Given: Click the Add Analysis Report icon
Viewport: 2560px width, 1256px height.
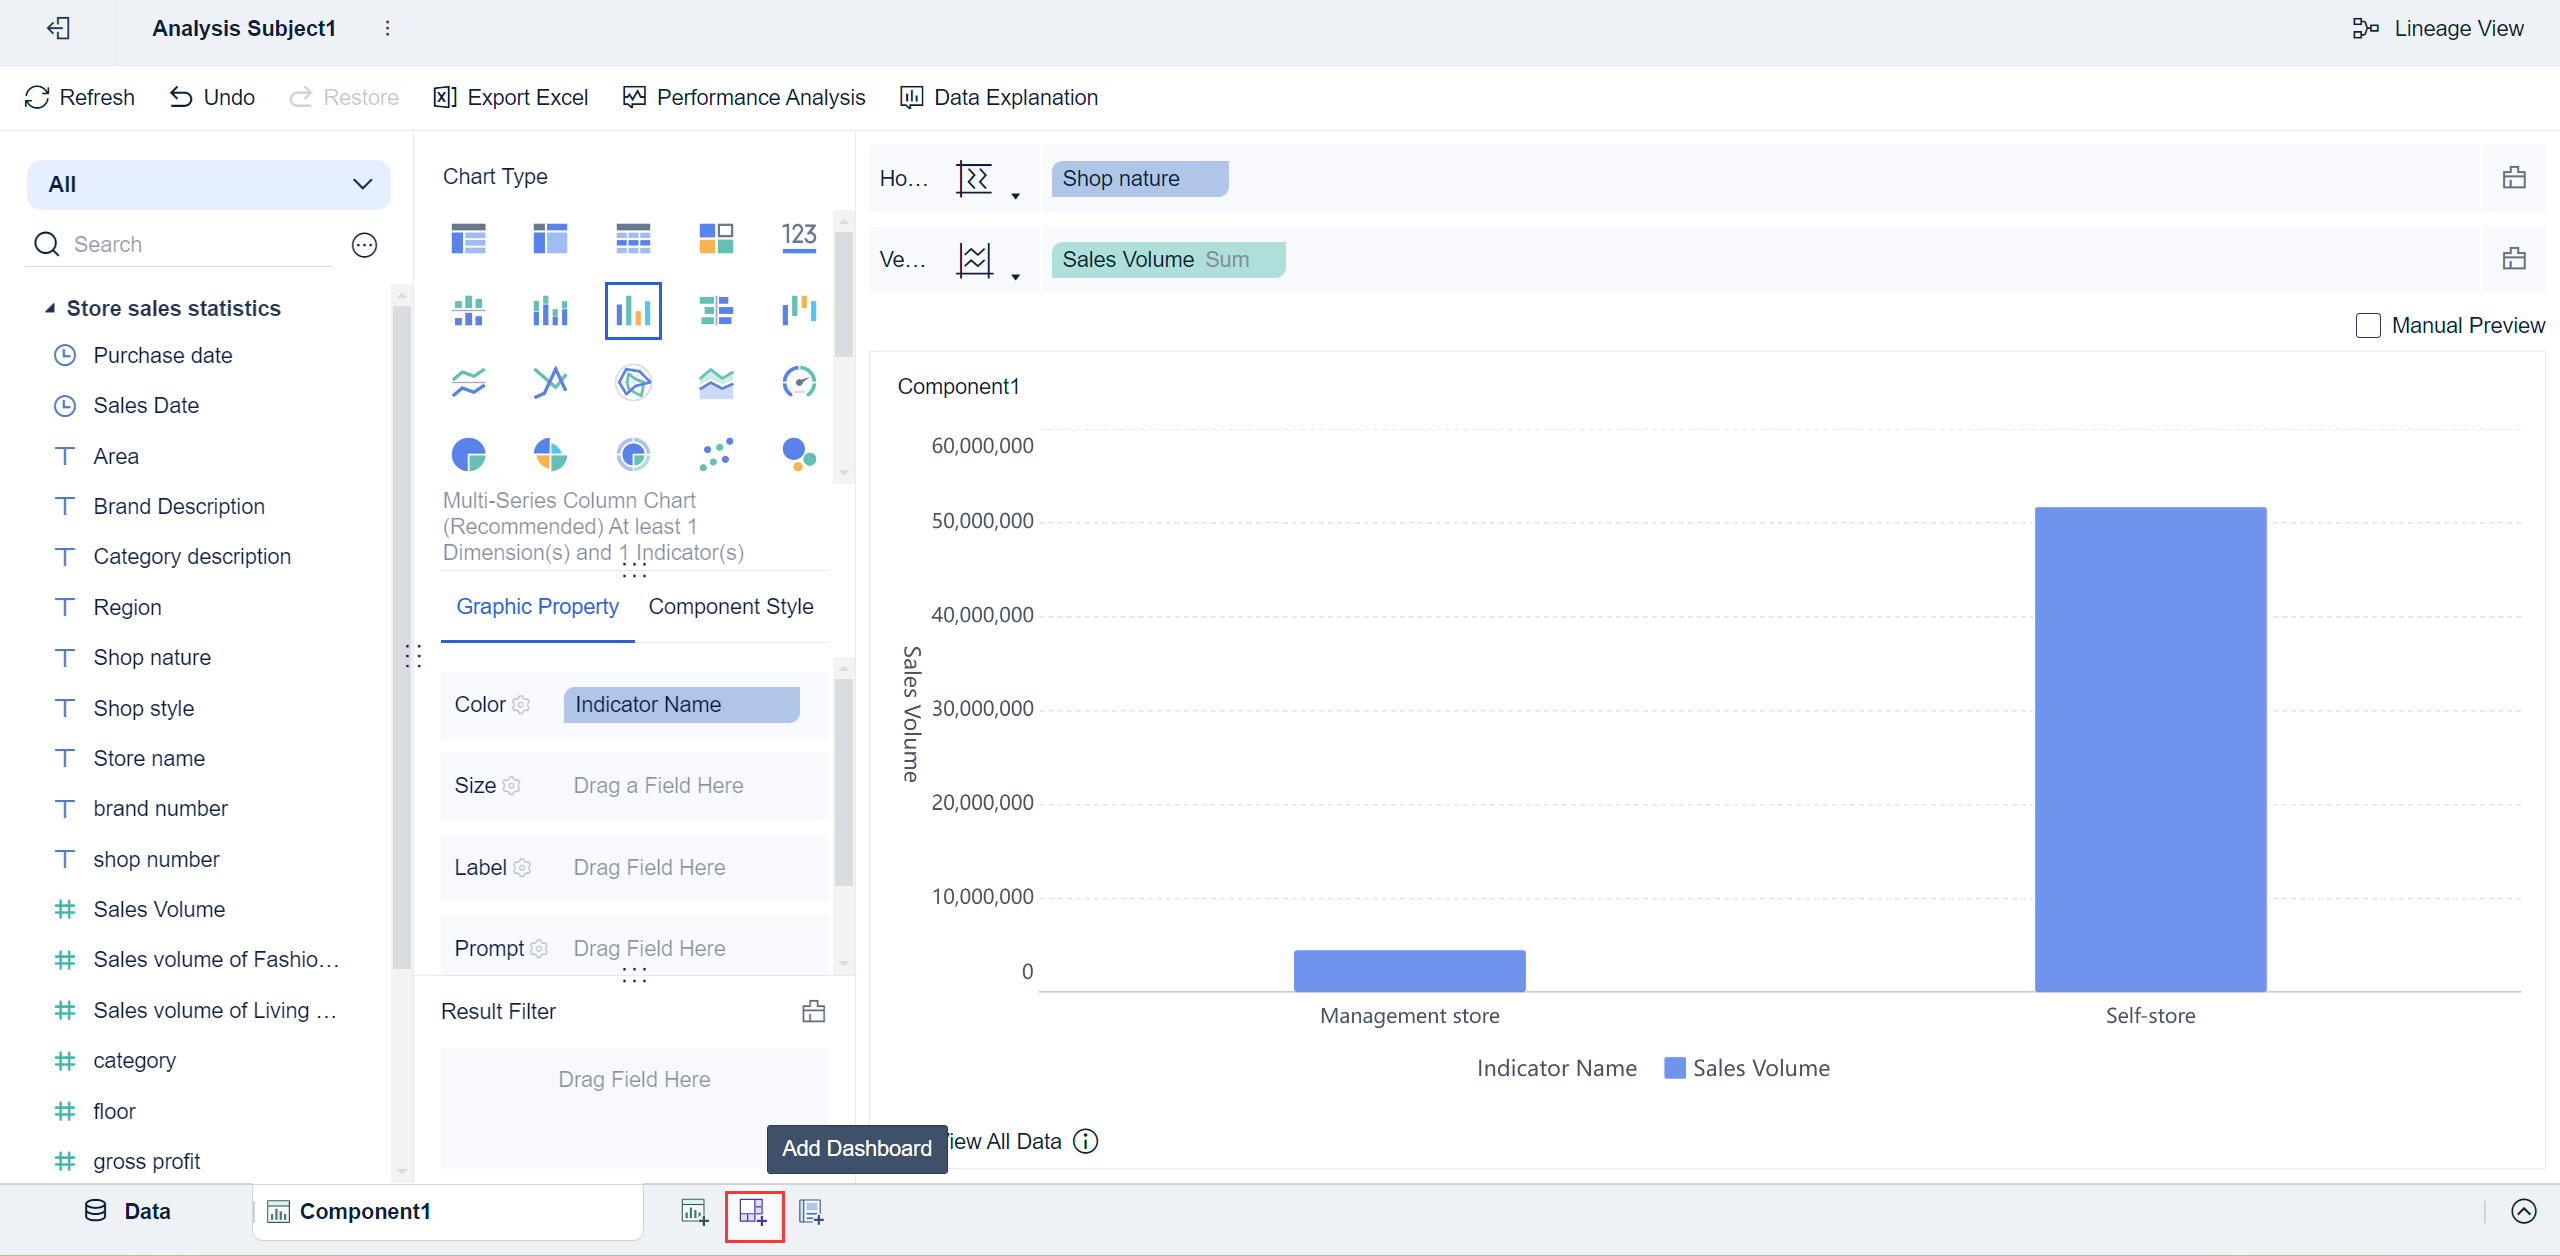Looking at the screenshot, I should [x=811, y=1211].
